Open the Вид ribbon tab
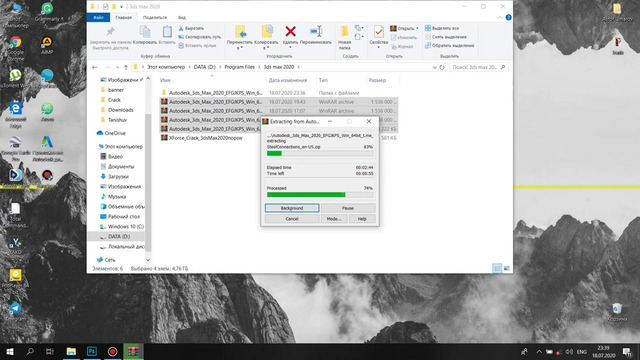The image size is (640, 360). (182, 18)
